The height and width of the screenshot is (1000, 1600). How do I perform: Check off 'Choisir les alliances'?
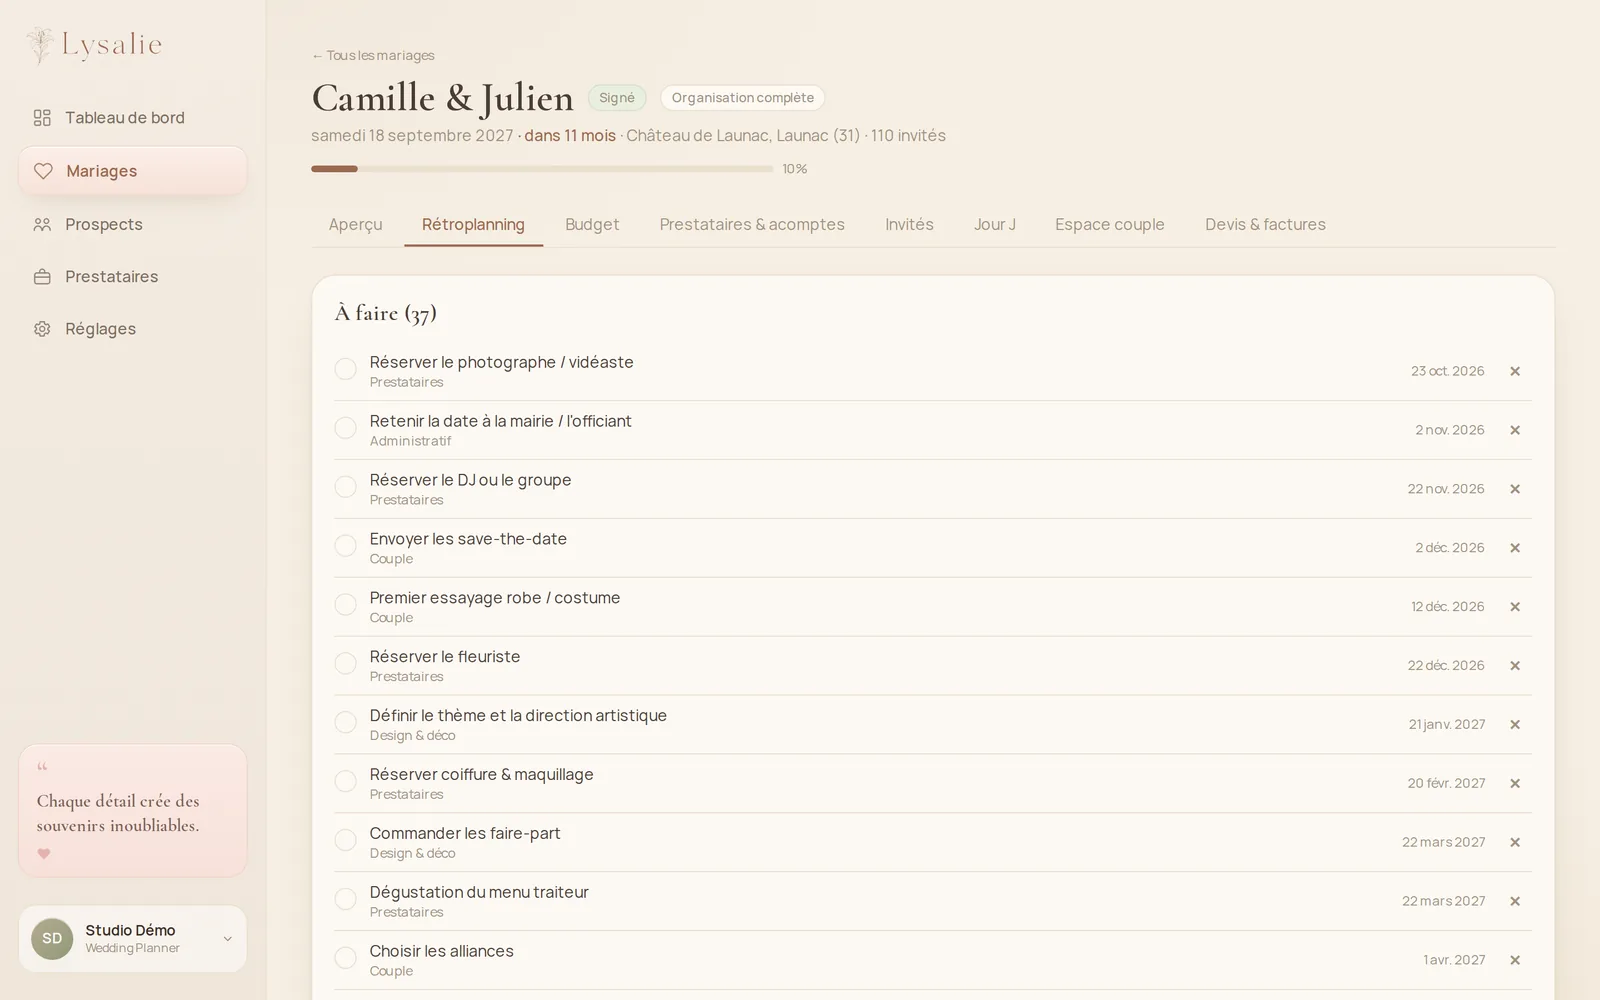tap(345, 958)
